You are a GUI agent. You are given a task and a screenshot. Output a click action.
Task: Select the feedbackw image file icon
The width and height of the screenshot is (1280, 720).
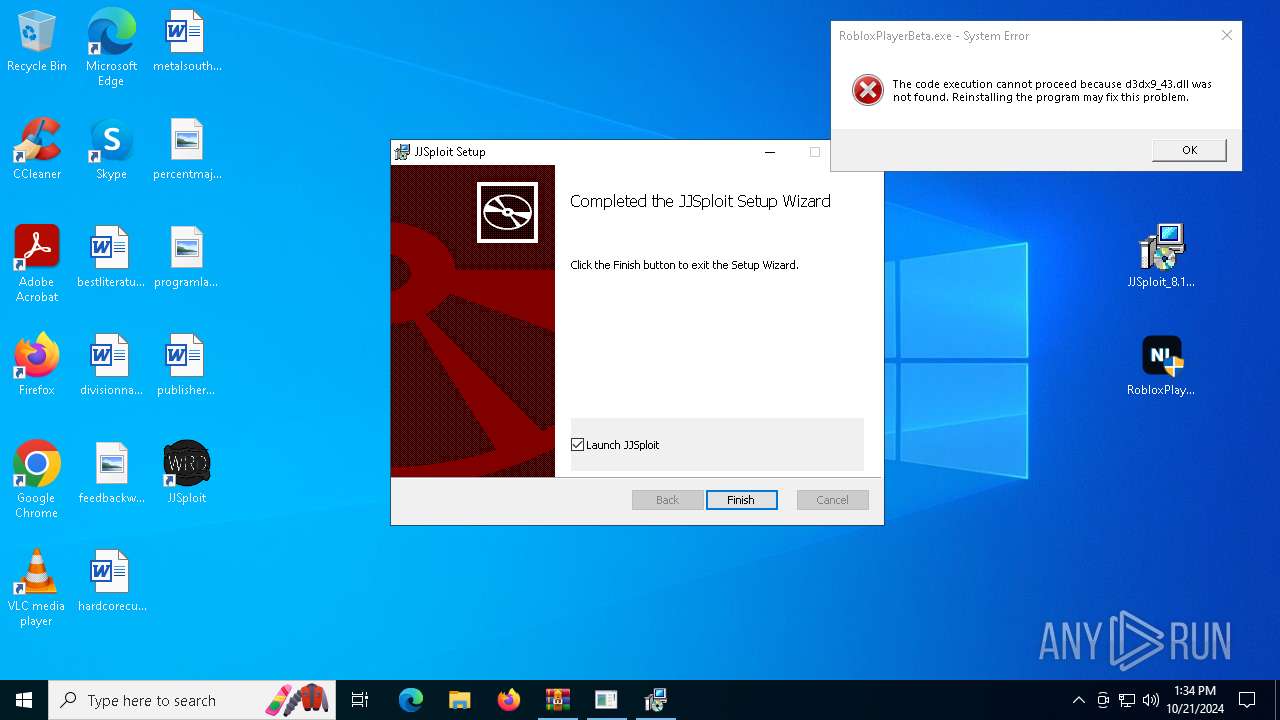tap(111, 474)
